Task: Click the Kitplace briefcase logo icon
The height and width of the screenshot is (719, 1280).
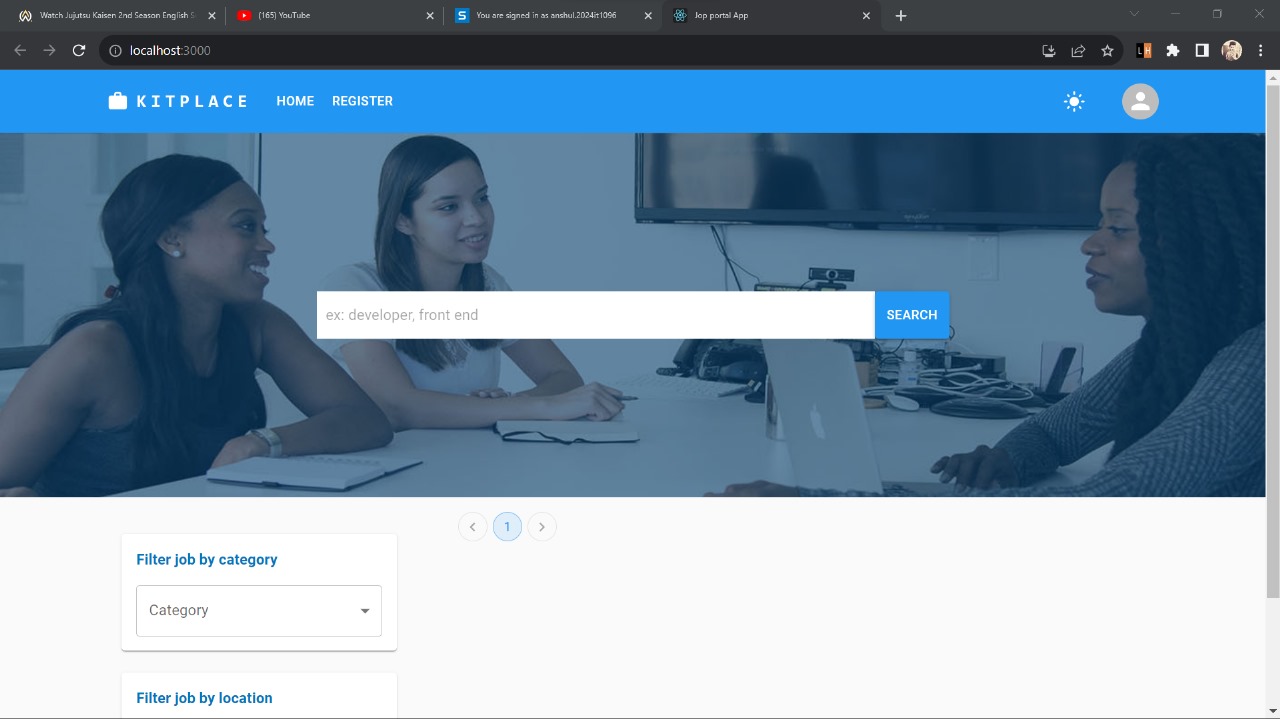Action: pyautogui.click(x=118, y=101)
